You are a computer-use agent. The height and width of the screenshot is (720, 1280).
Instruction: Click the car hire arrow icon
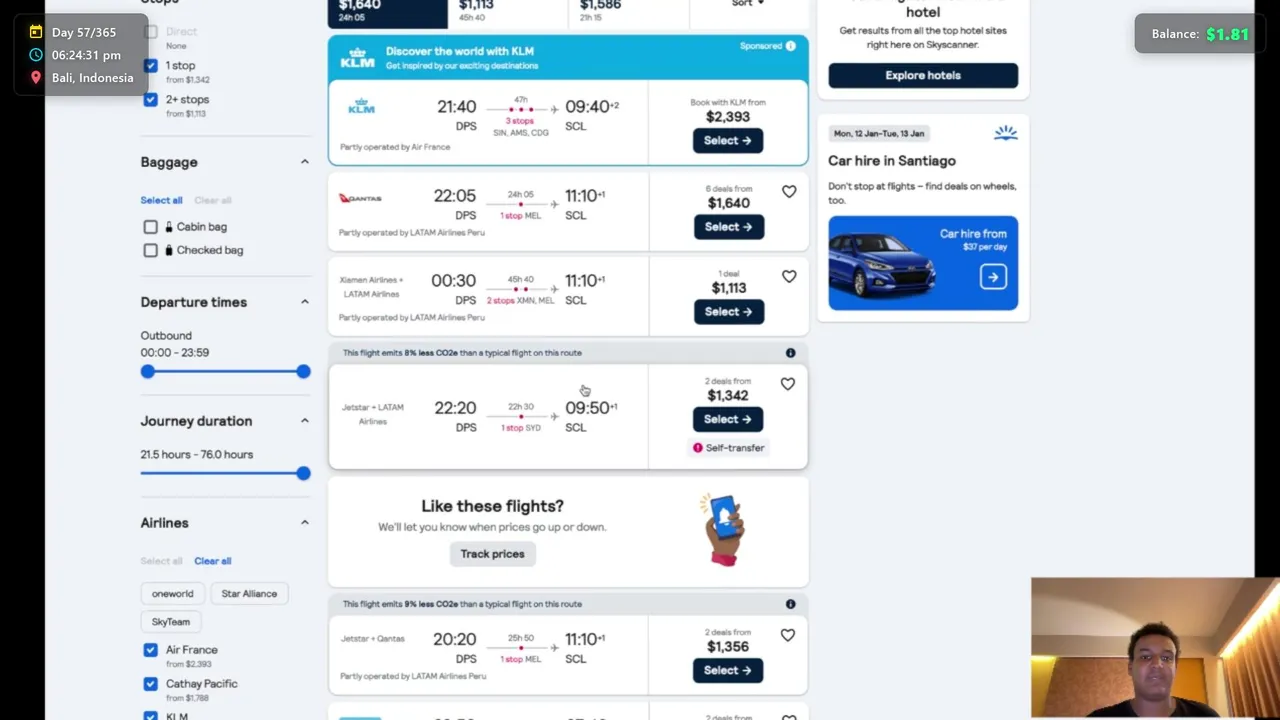tap(993, 277)
